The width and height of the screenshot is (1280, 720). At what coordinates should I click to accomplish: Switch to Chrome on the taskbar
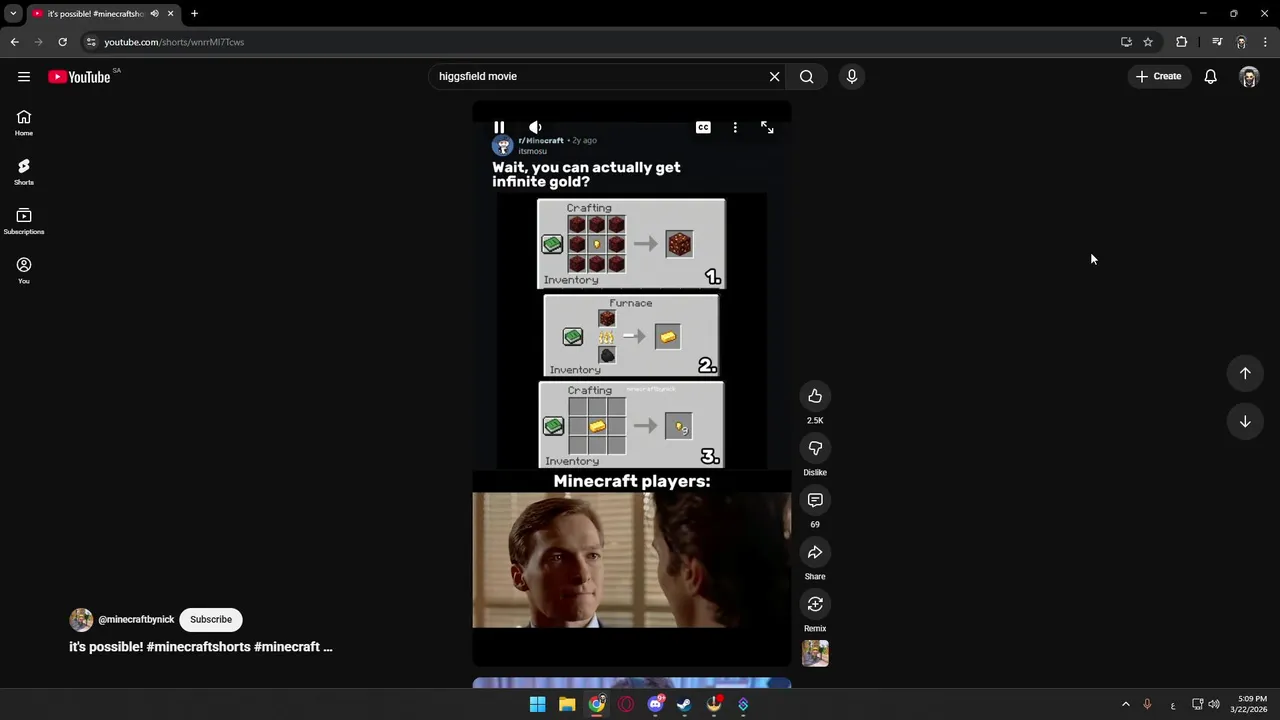point(597,705)
